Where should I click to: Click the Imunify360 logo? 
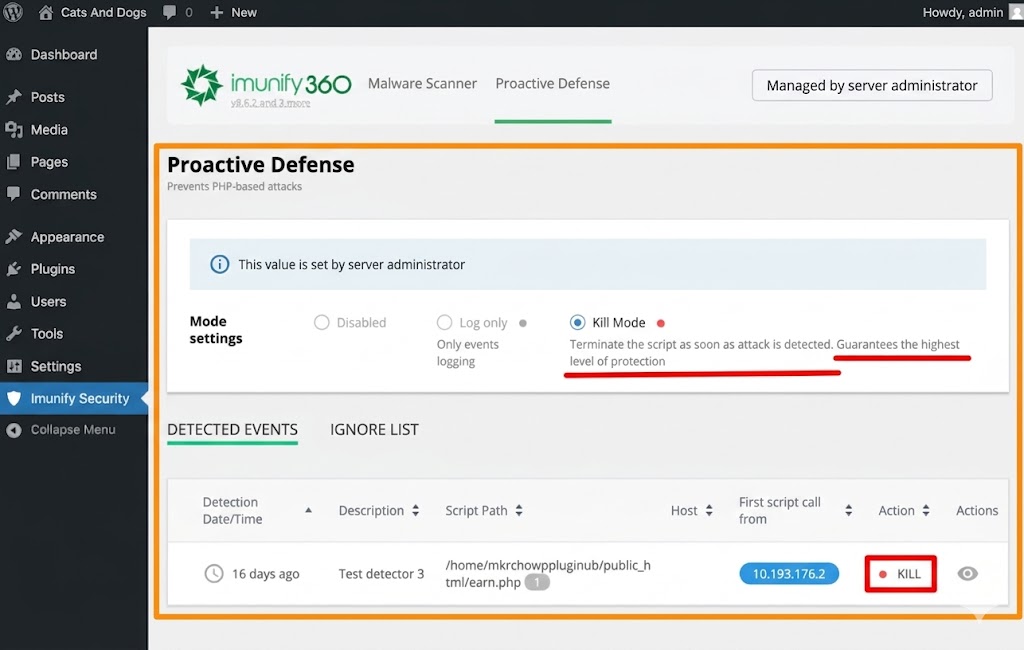click(x=266, y=84)
